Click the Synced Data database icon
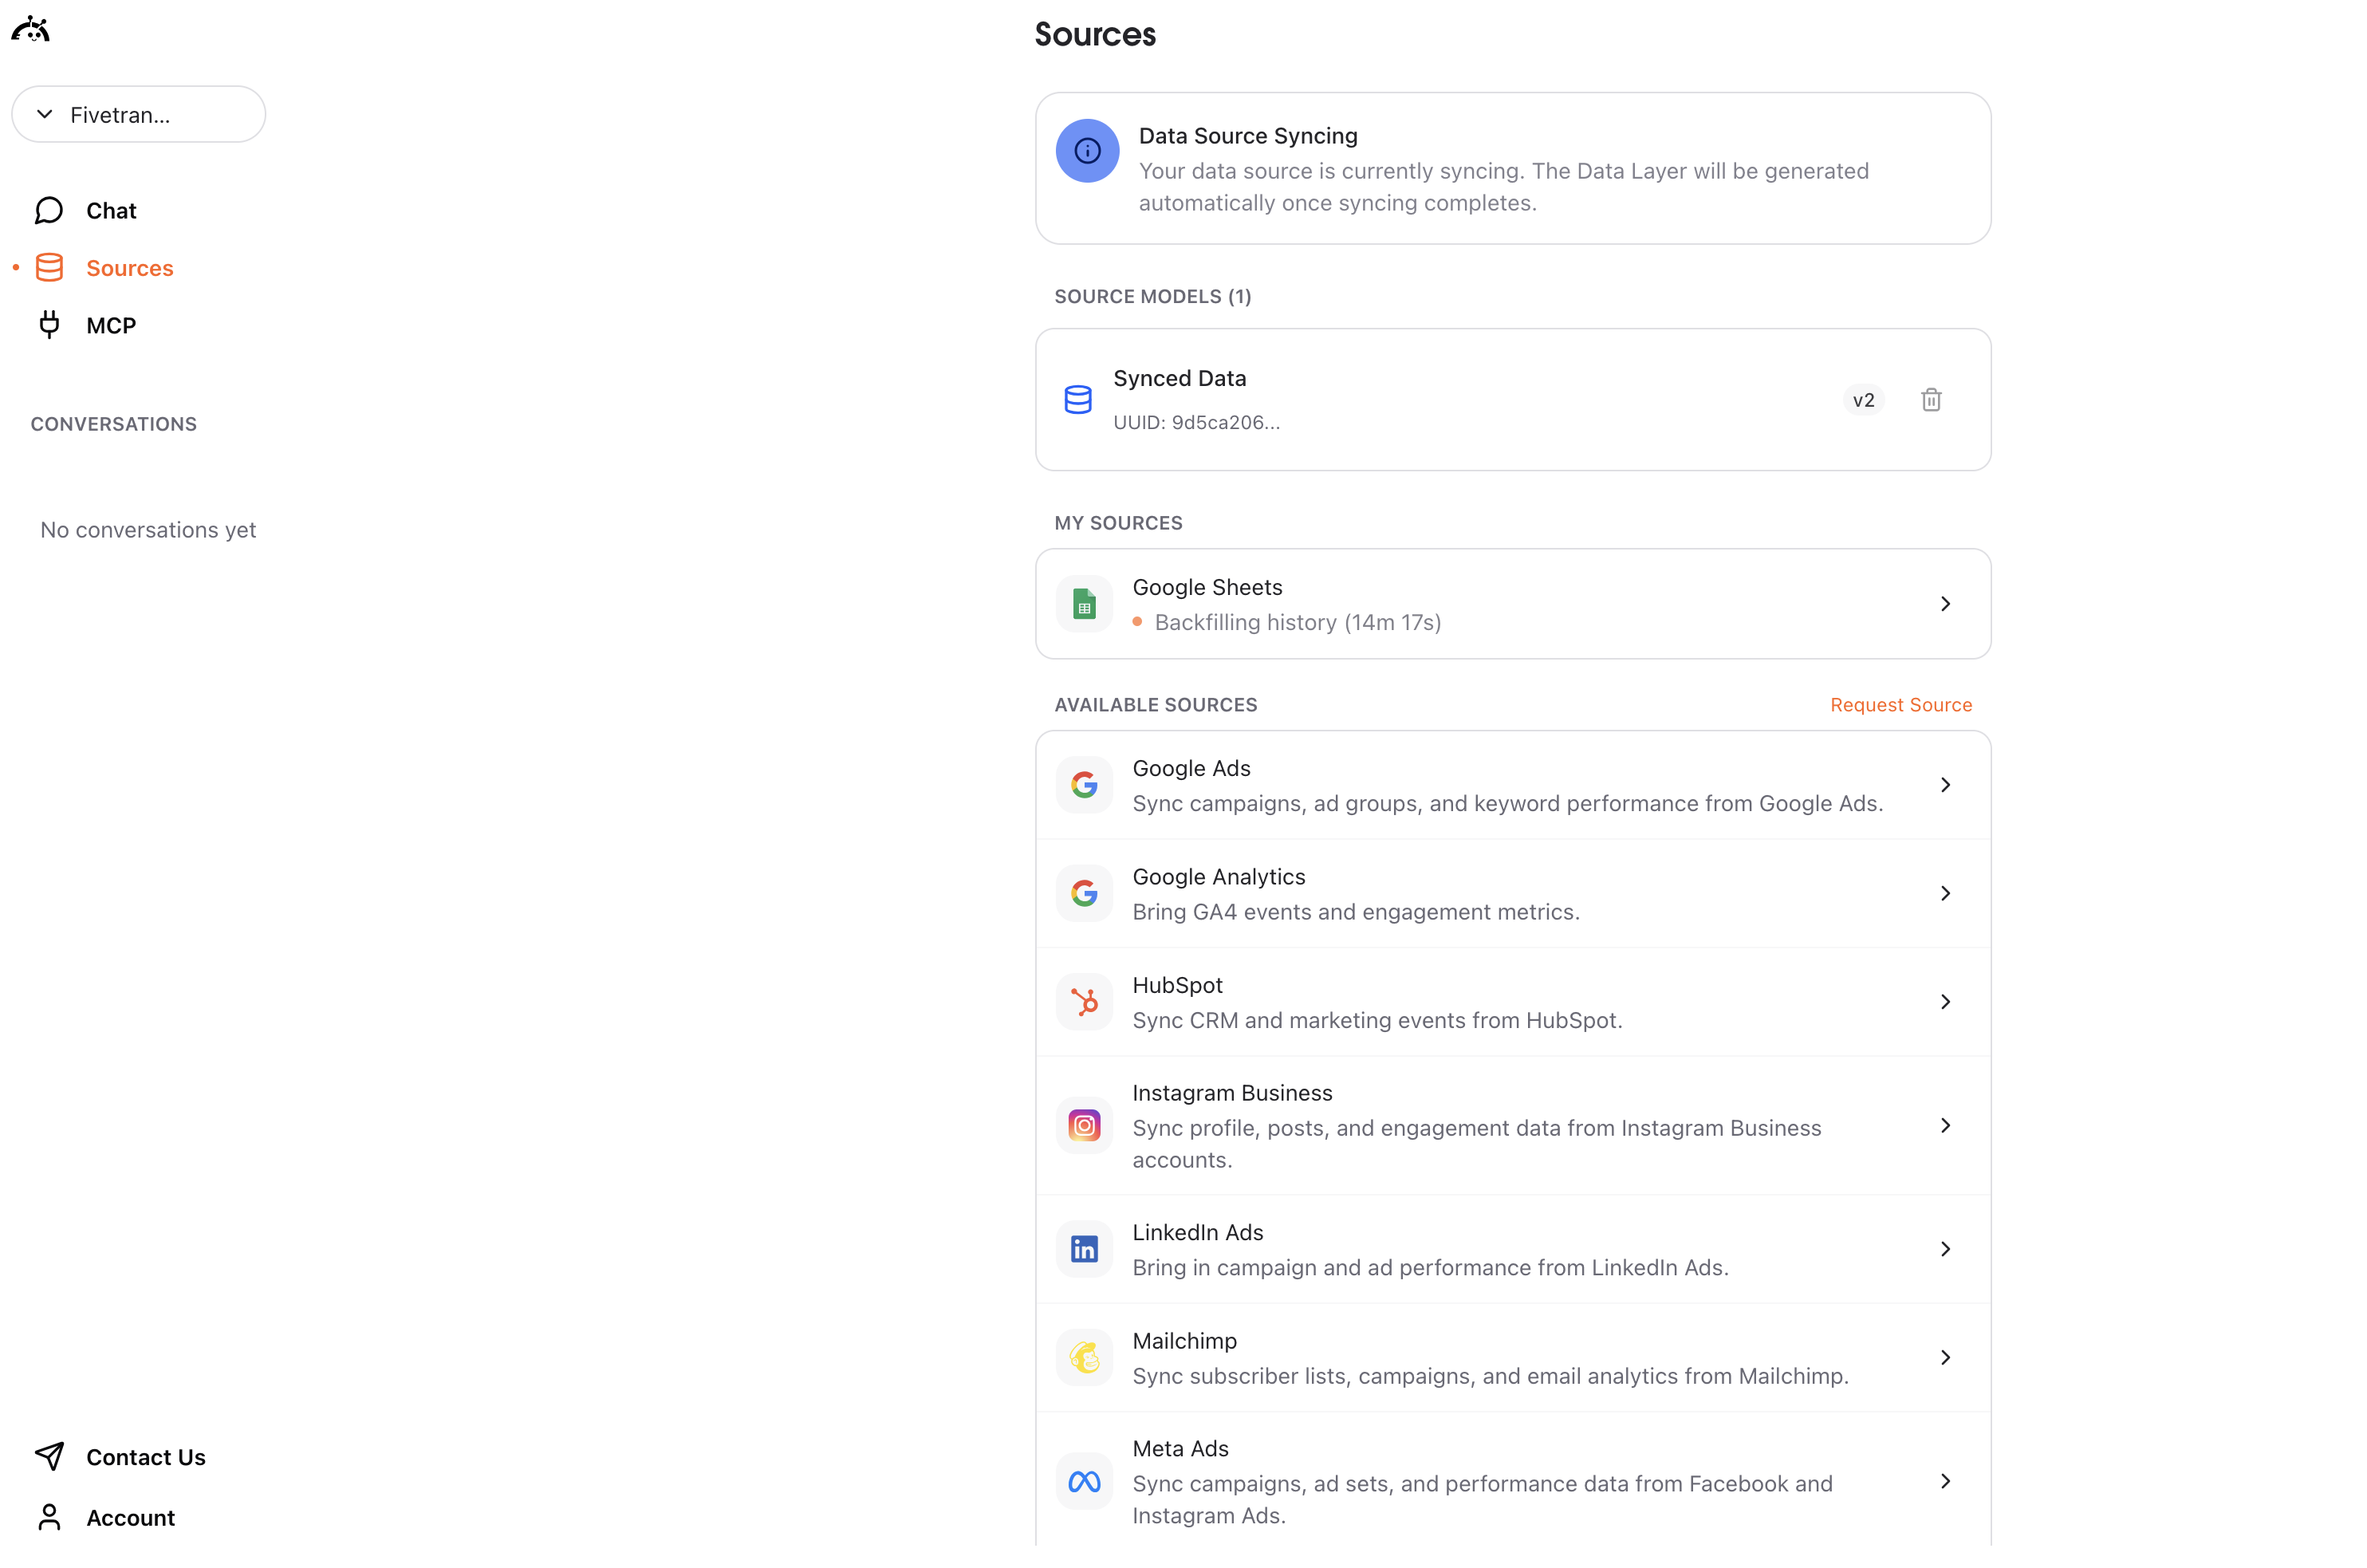 click(x=1077, y=399)
